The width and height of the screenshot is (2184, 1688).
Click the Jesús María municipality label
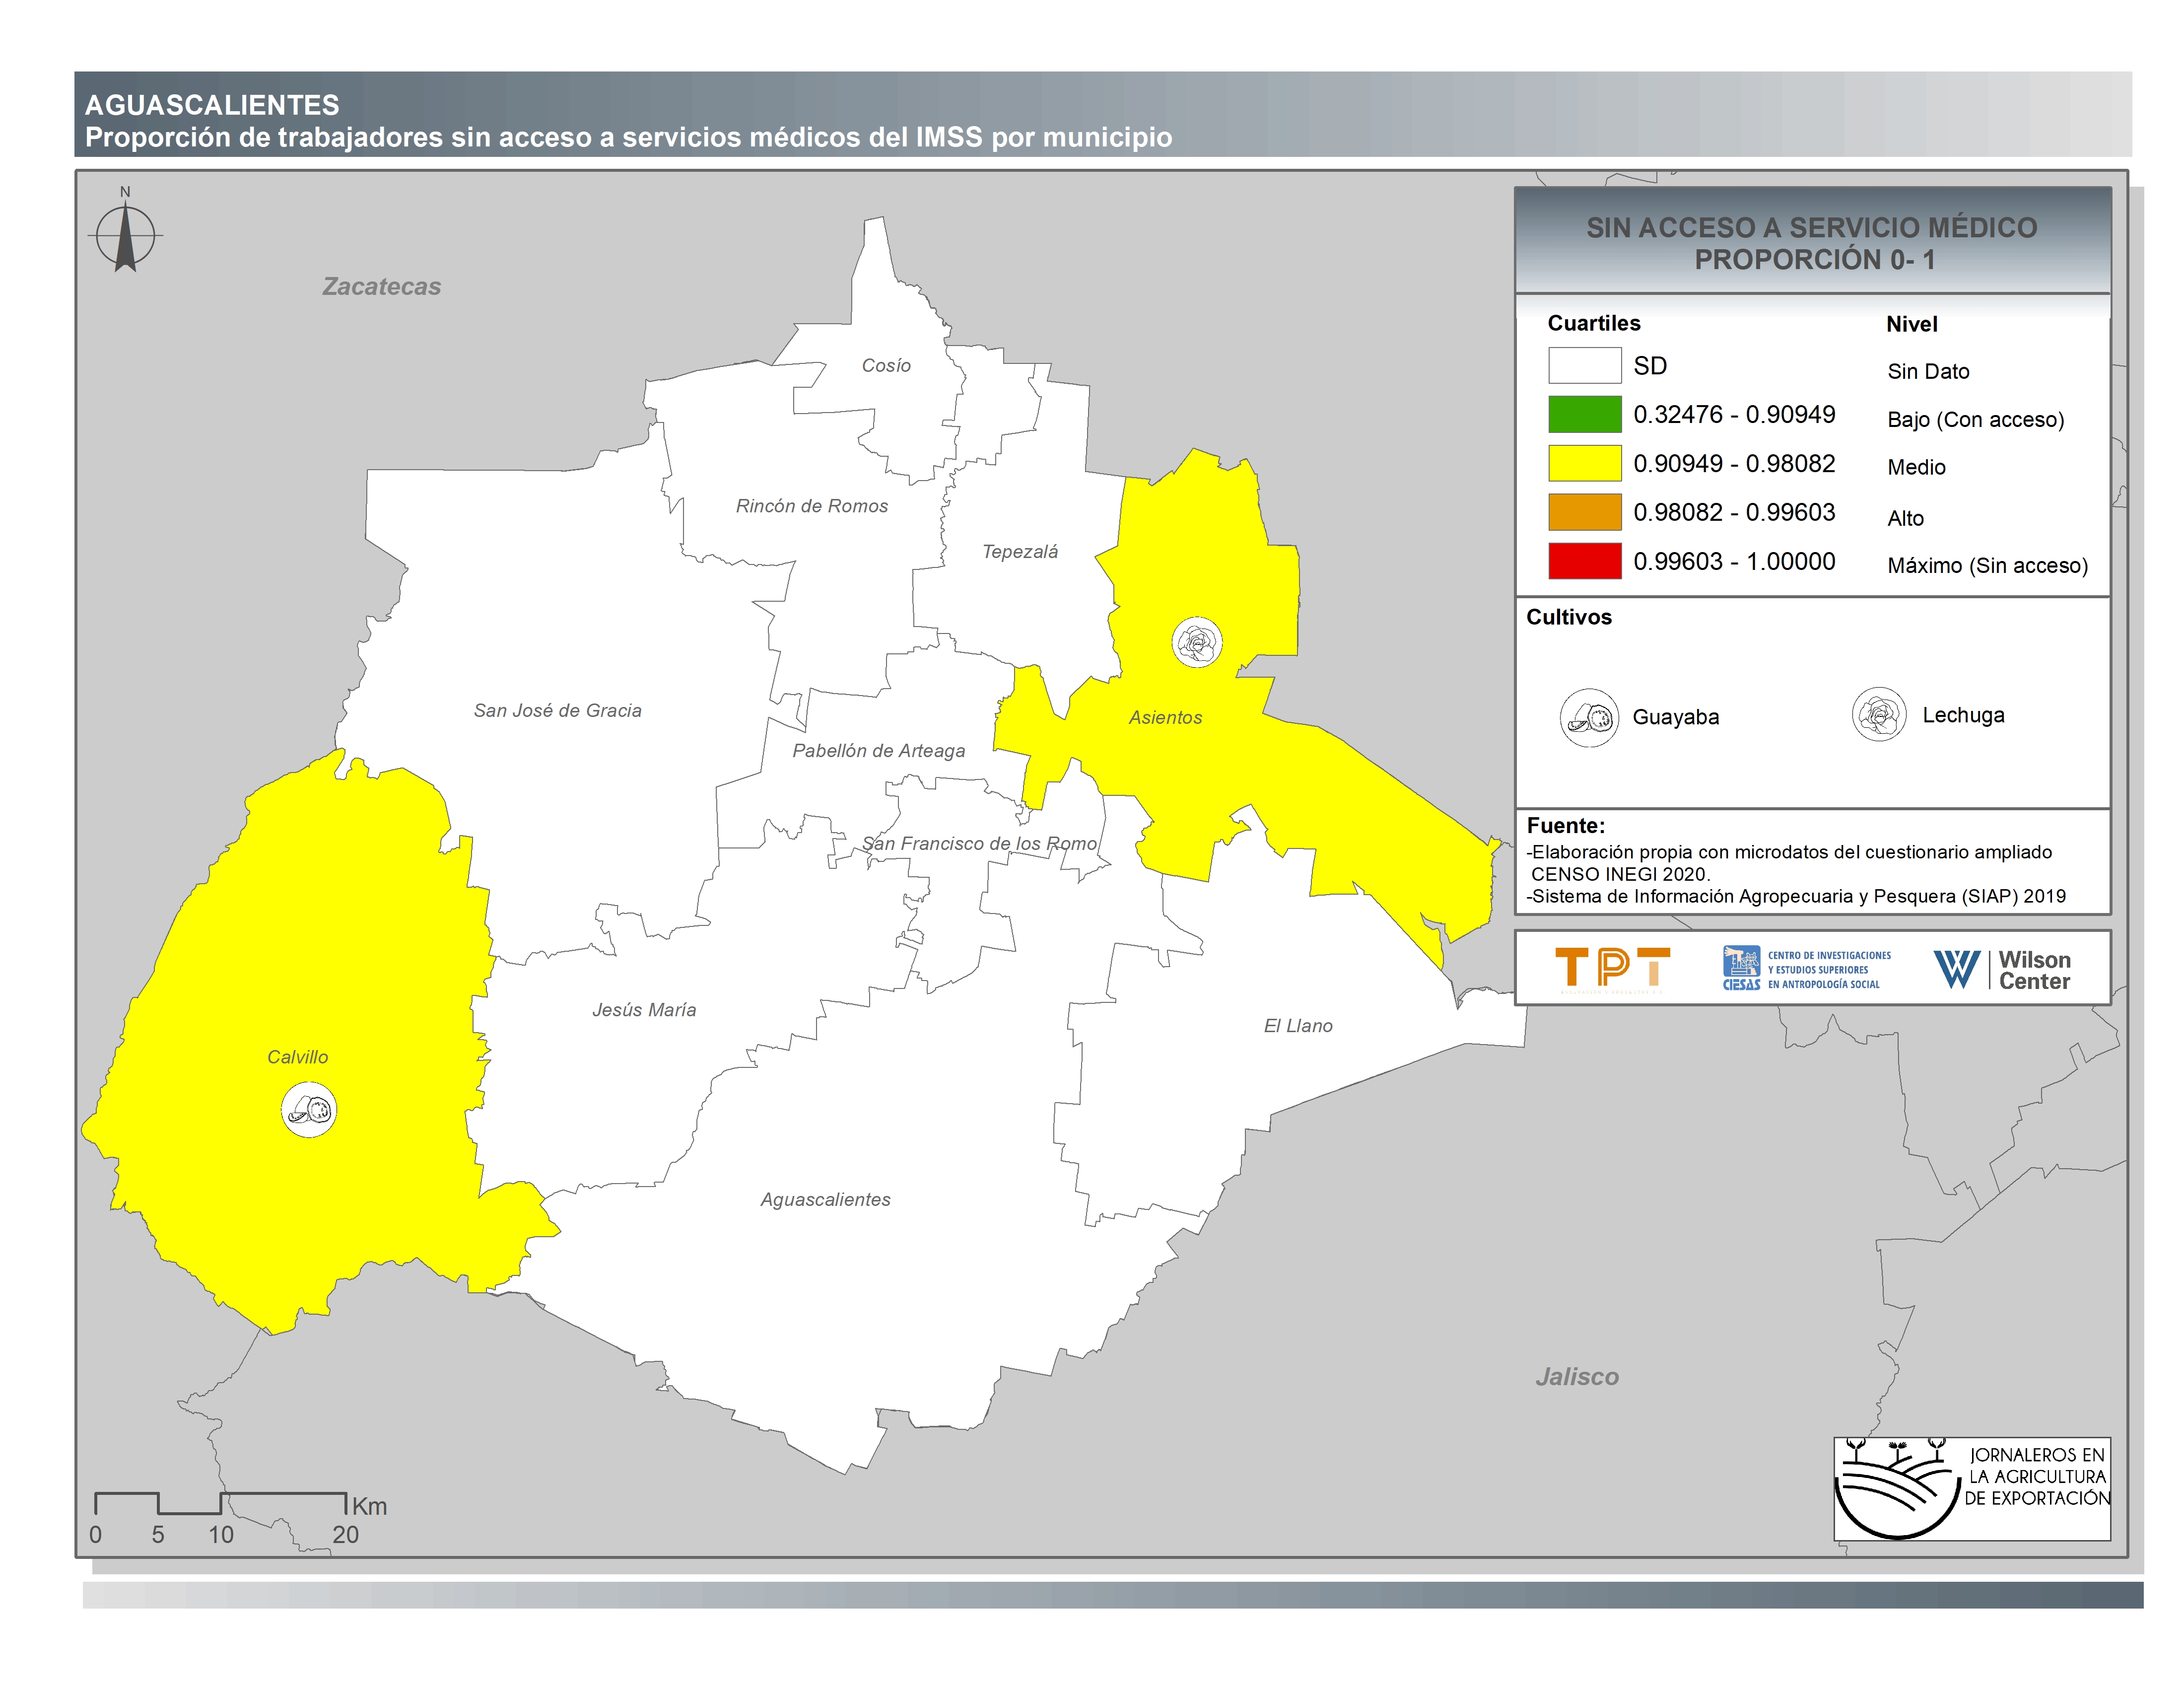tap(643, 1010)
